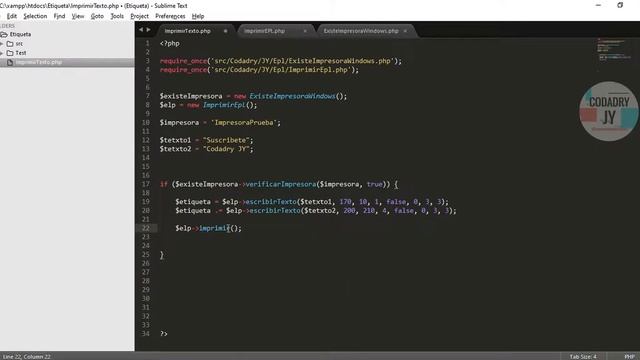The height and width of the screenshot is (360, 640).
Task: Click the next tab arrow
Action: pyautogui.click(x=148, y=30)
